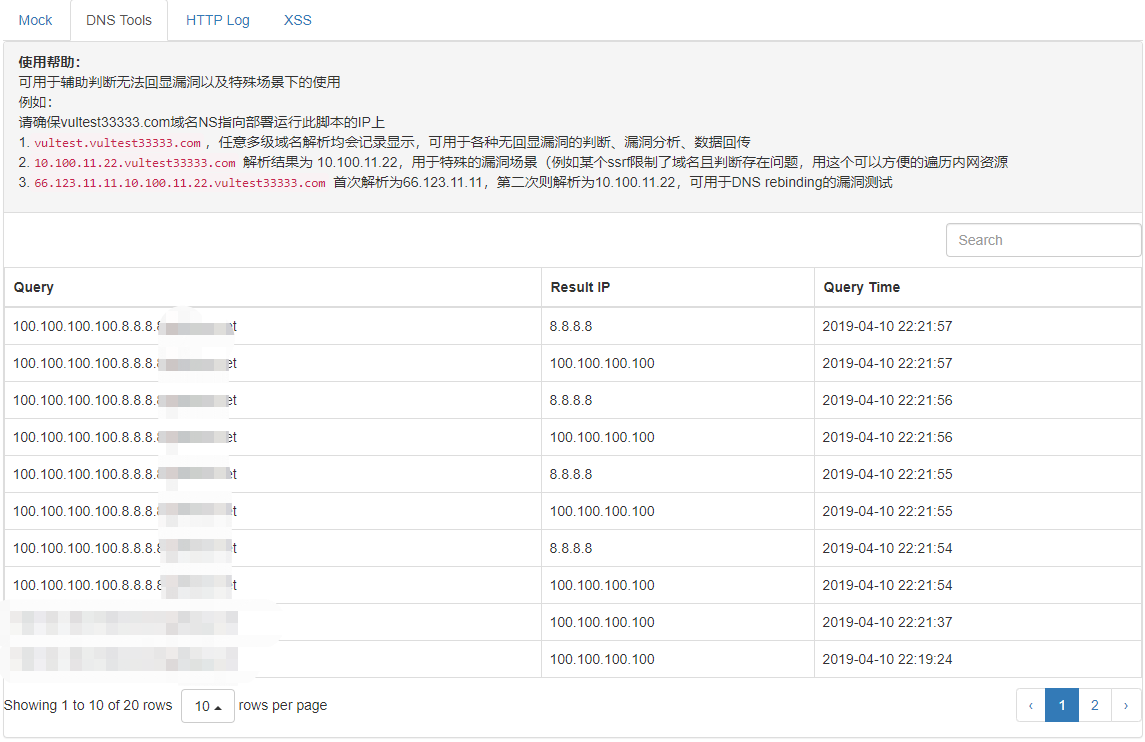
Task: Click Result IP 8.8.8.8 at 22:21:54
Action: pyautogui.click(x=571, y=548)
